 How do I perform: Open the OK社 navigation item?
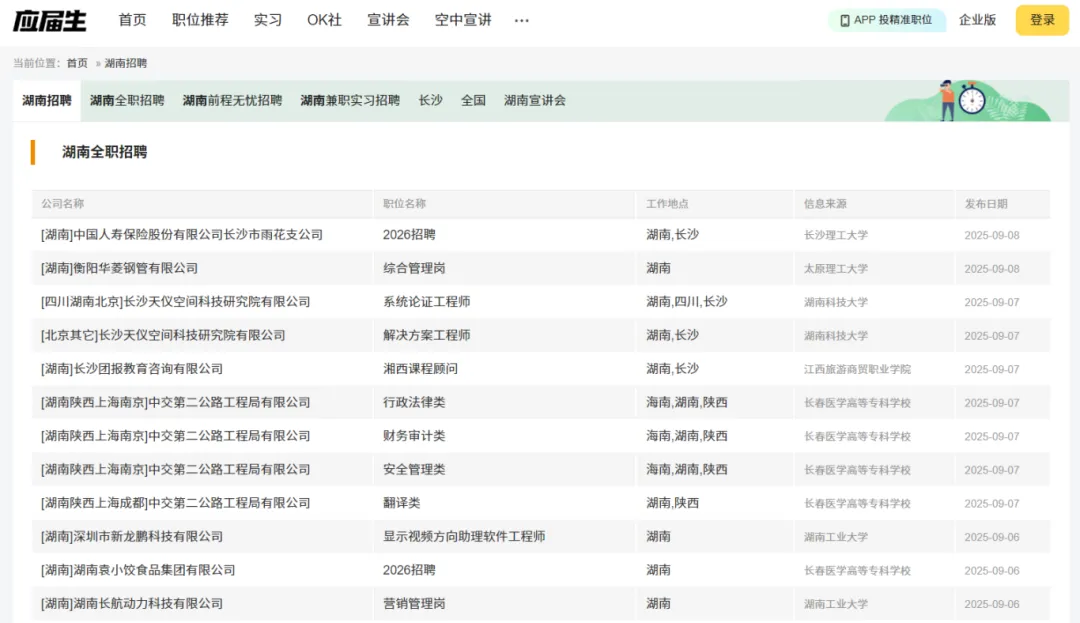click(x=324, y=20)
